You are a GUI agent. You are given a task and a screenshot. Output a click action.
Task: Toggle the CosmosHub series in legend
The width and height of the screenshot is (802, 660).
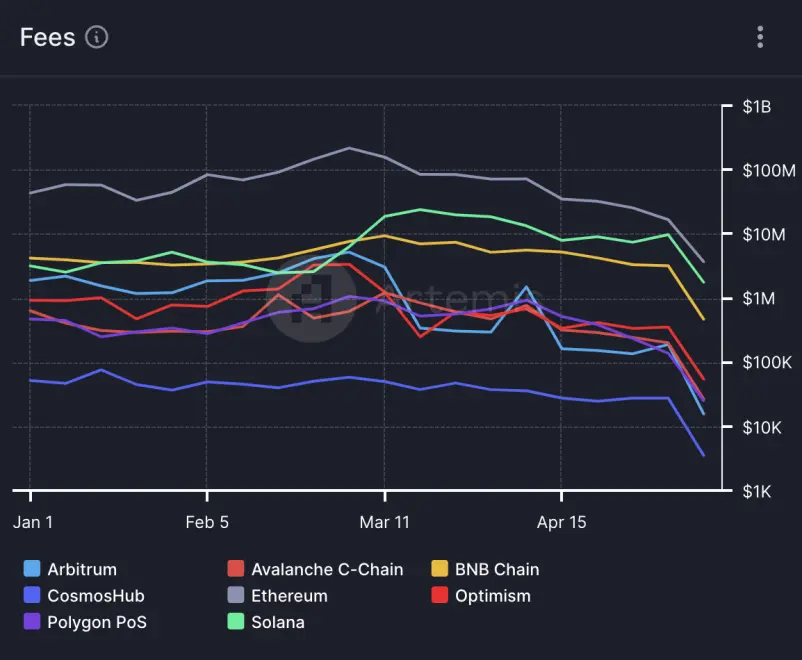[x=84, y=595]
